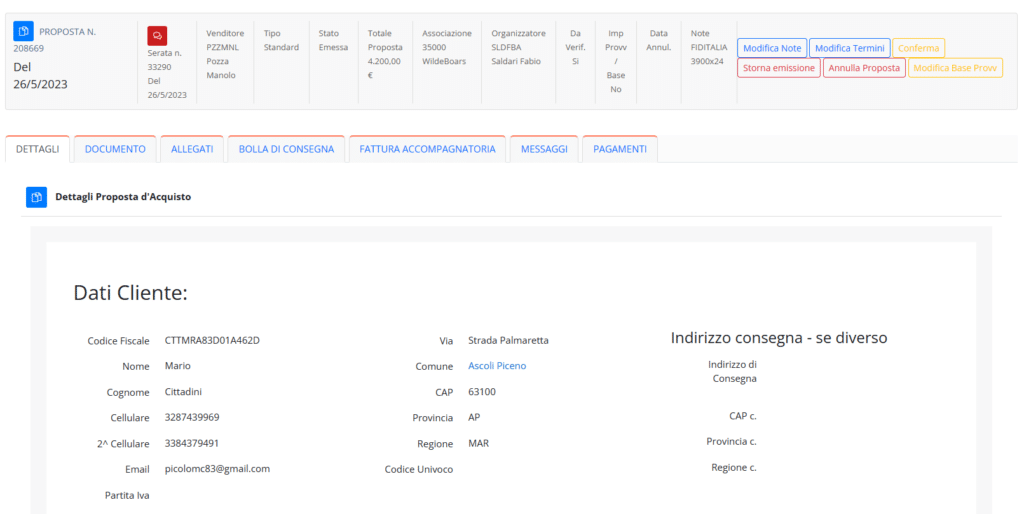This screenshot has height=514, width=1024.
Task: Click the Partita Iva label
Action: click(127, 495)
